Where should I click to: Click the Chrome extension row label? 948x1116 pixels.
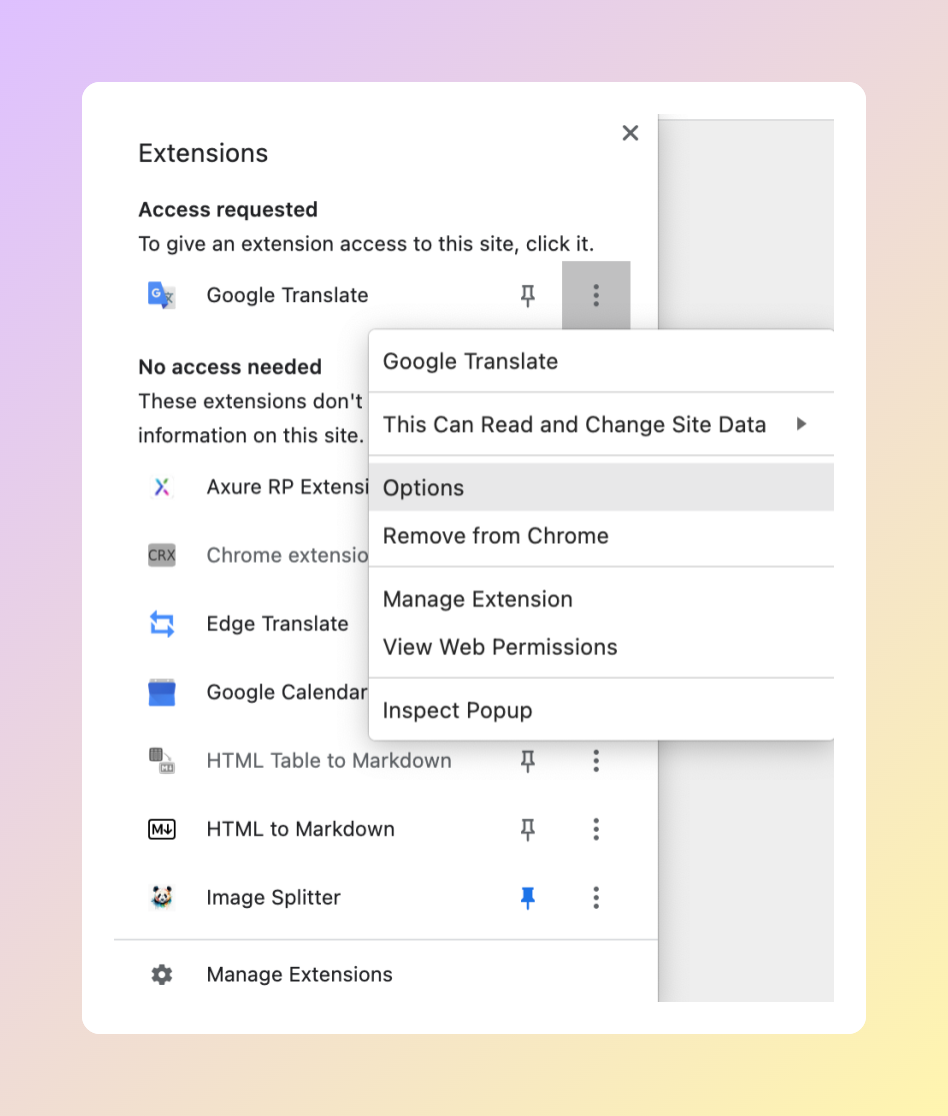tap(288, 555)
